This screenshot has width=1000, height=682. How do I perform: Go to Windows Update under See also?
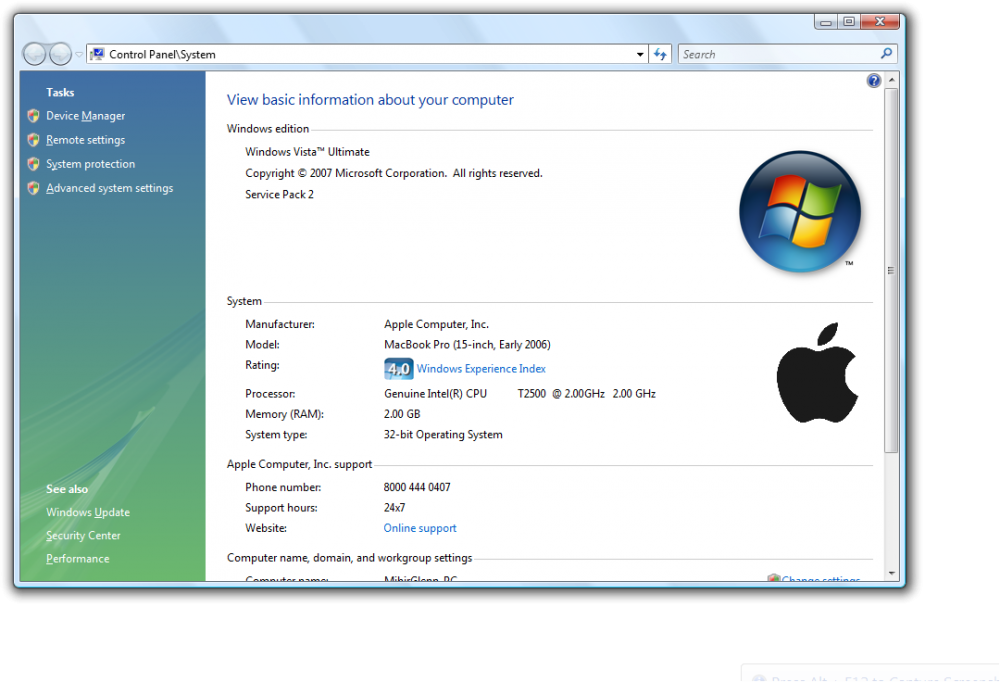[88, 512]
